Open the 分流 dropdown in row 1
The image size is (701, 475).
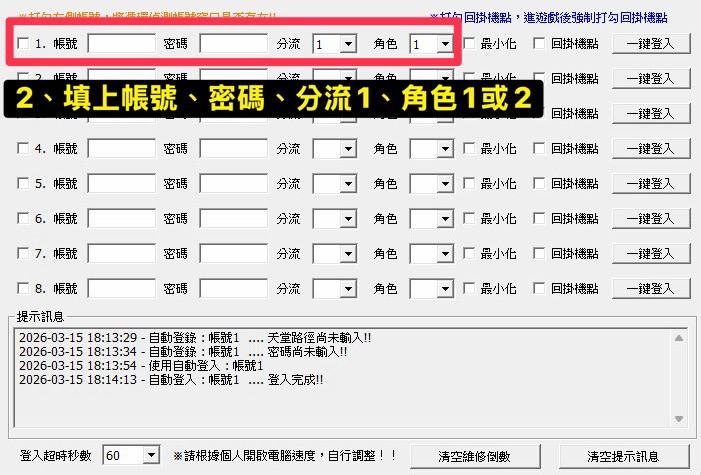click(x=348, y=44)
